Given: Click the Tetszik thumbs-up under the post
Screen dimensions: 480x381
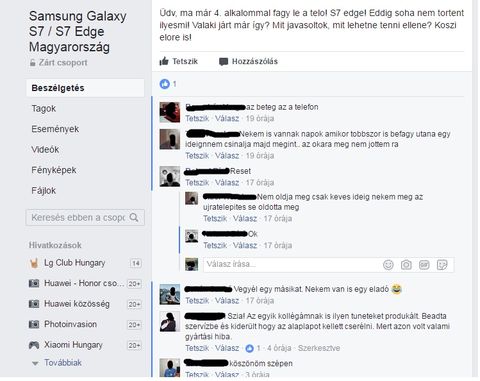Looking at the screenshot, I should pos(179,61).
